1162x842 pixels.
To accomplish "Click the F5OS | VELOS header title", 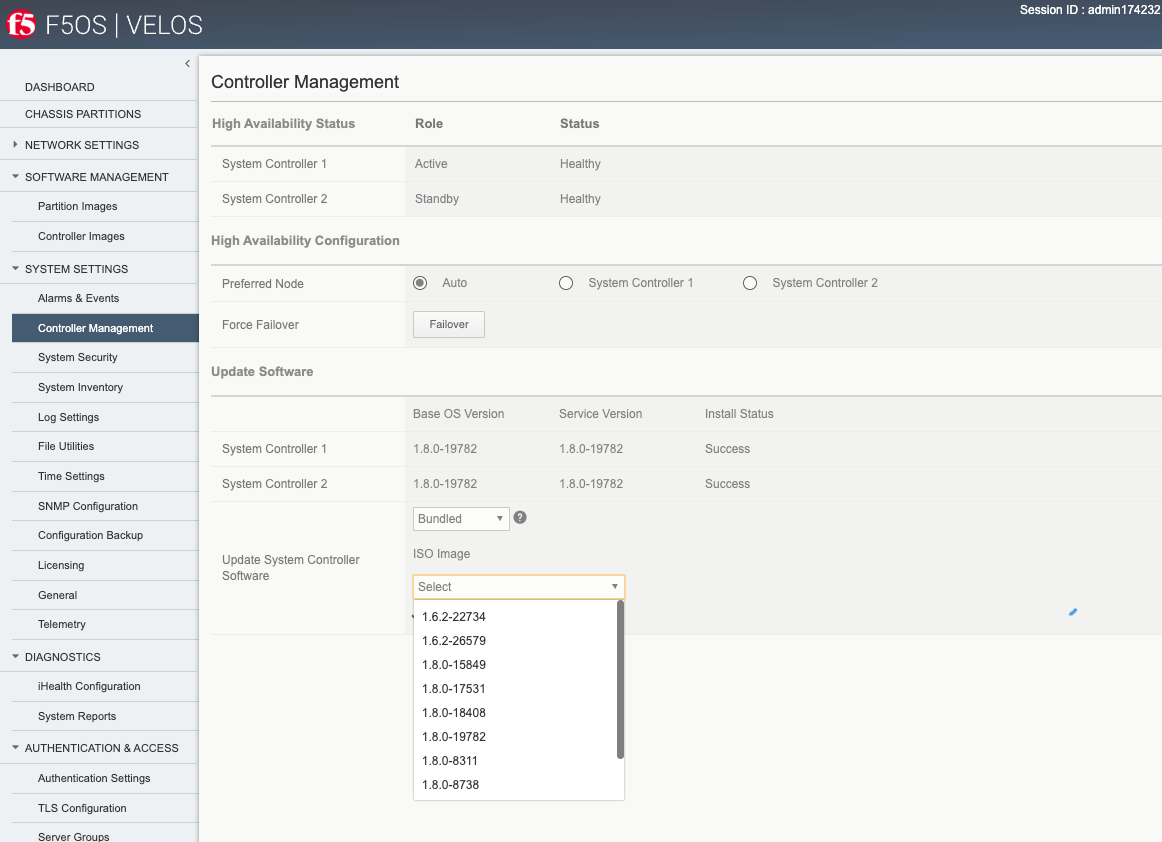I will point(124,25).
